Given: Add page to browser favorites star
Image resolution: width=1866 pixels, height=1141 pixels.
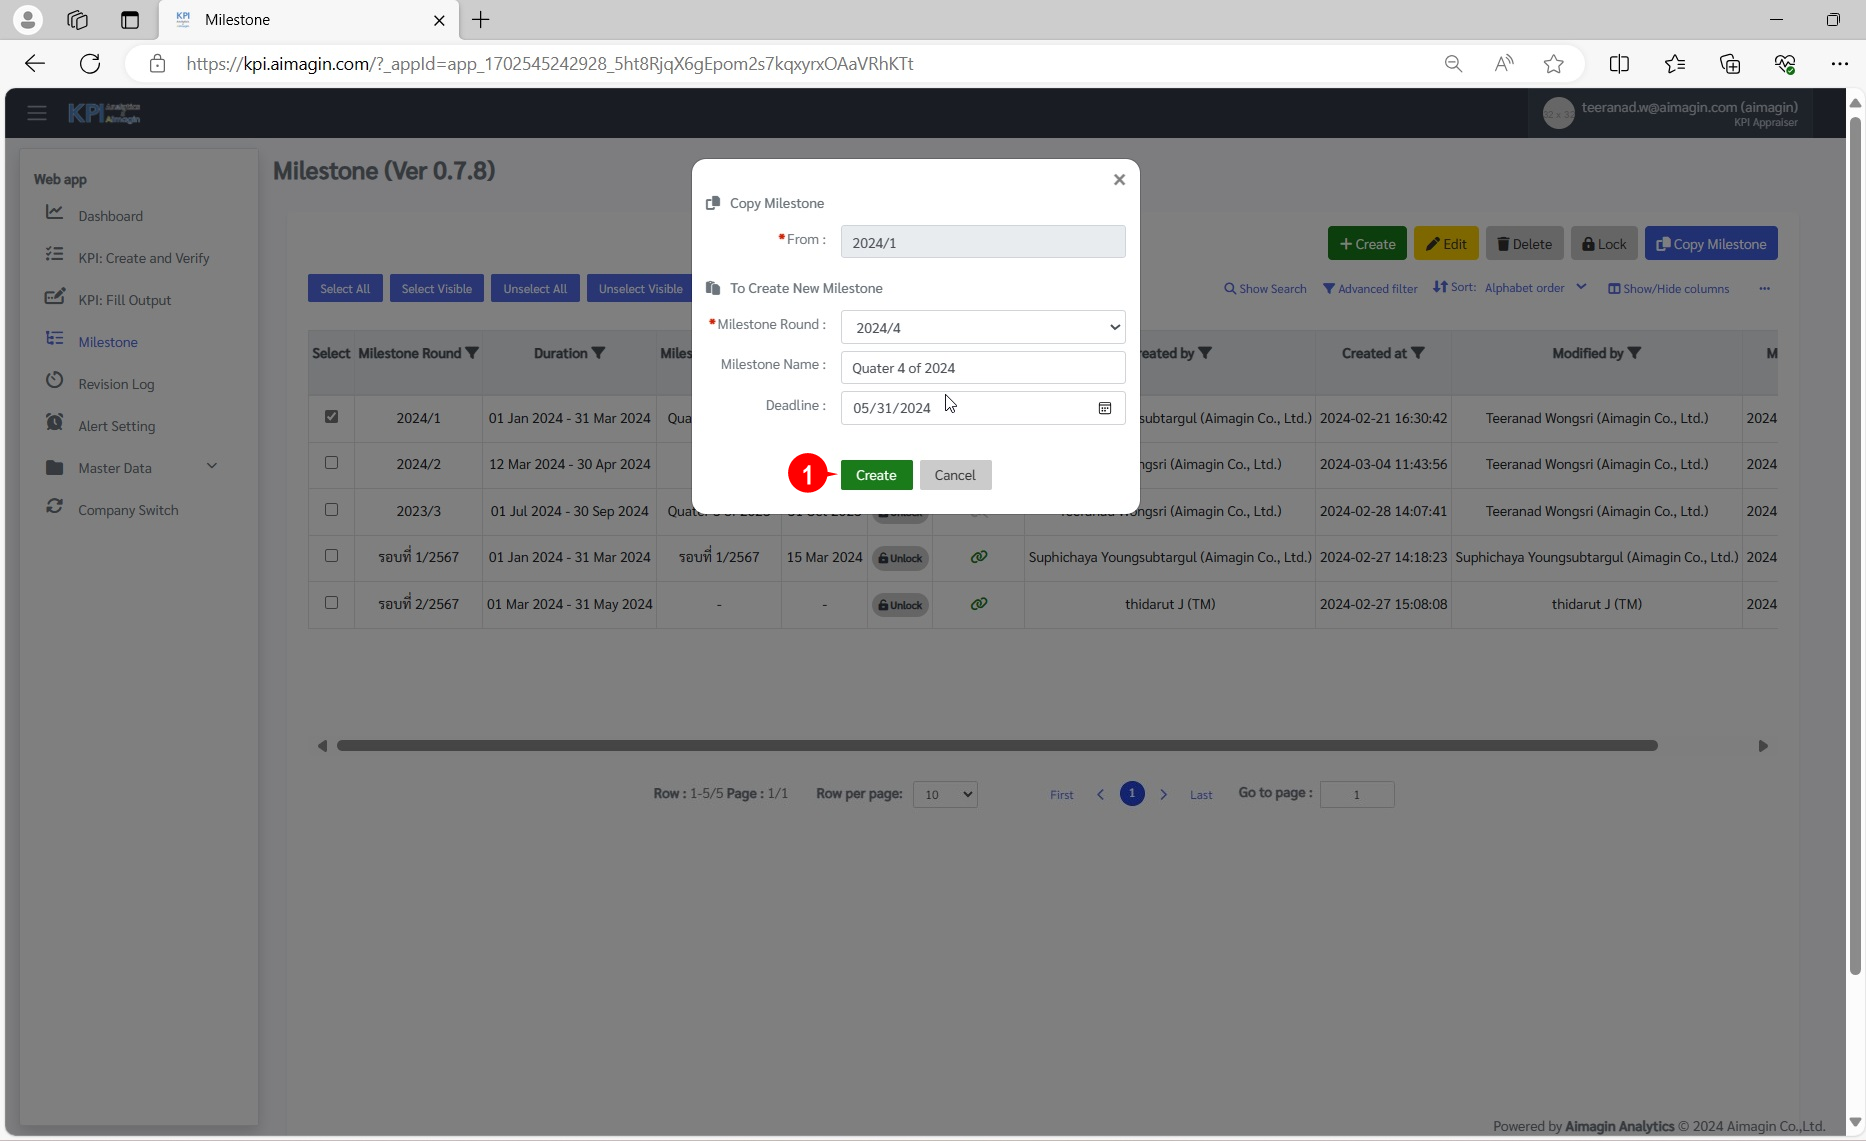Looking at the screenshot, I should [x=1553, y=64].
